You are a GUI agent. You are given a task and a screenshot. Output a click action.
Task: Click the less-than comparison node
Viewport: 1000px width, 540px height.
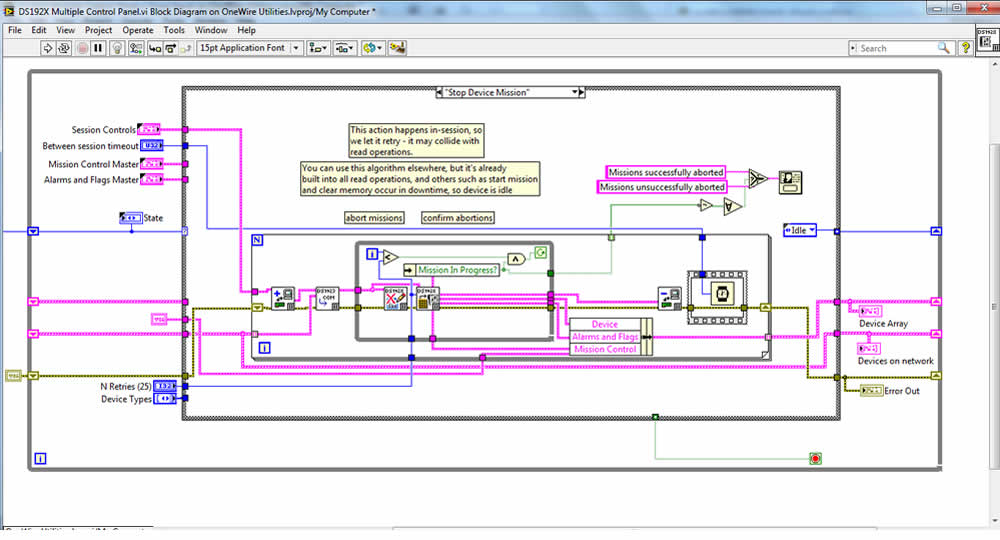click(390, 257)
